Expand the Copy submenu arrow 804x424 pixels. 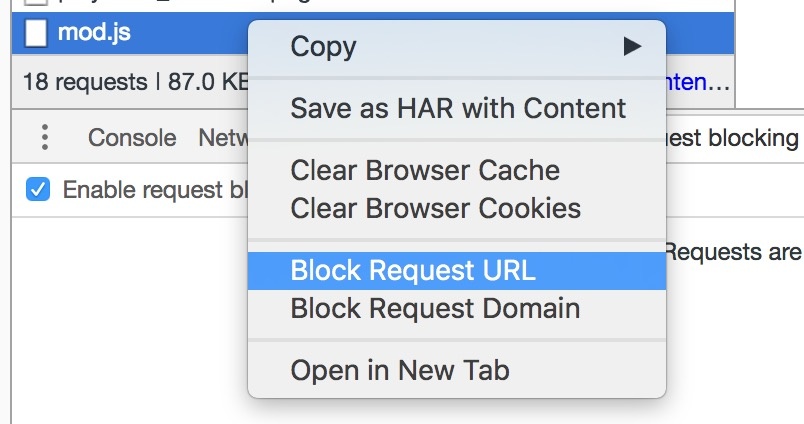pyautogui.click(x=631, y=46)
